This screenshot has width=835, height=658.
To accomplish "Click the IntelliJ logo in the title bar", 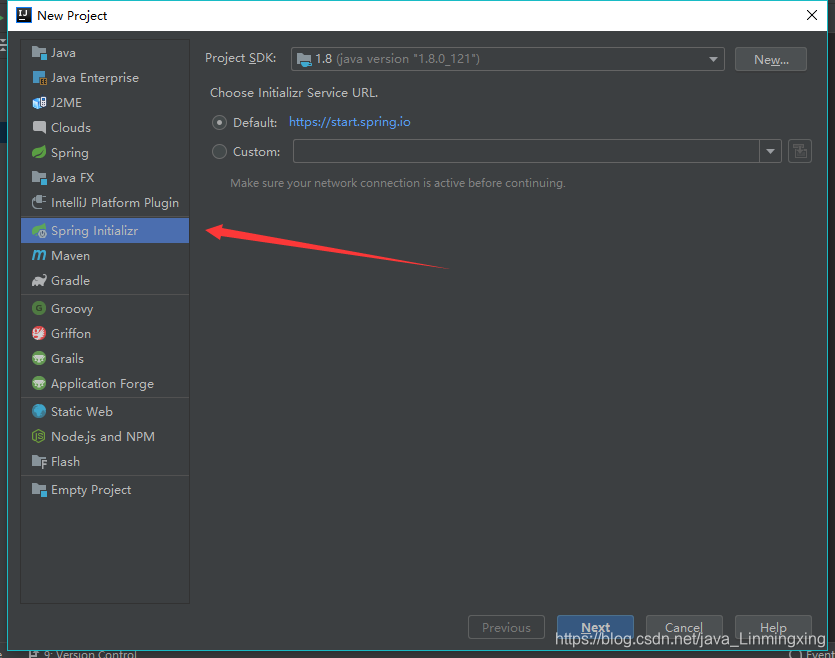I will (x=23, y=15).
